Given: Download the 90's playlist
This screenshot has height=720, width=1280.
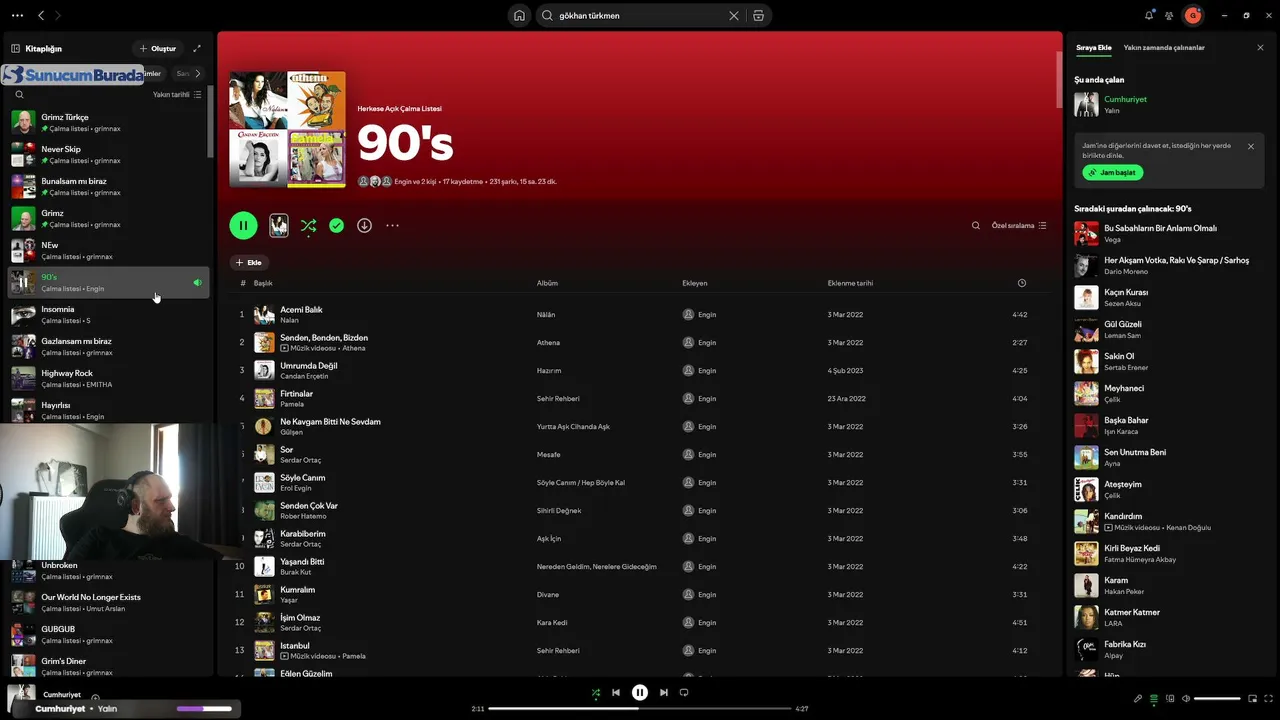Looking at the screenshot, I should tap(364, 225).
